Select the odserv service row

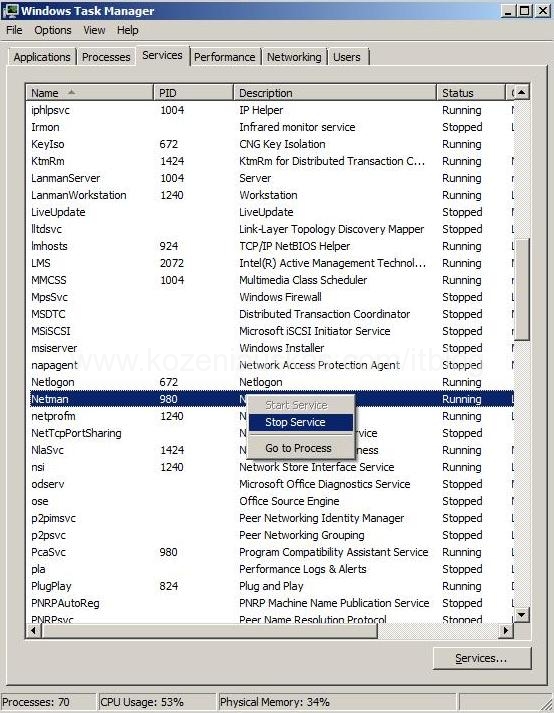[x=272, y=484]
